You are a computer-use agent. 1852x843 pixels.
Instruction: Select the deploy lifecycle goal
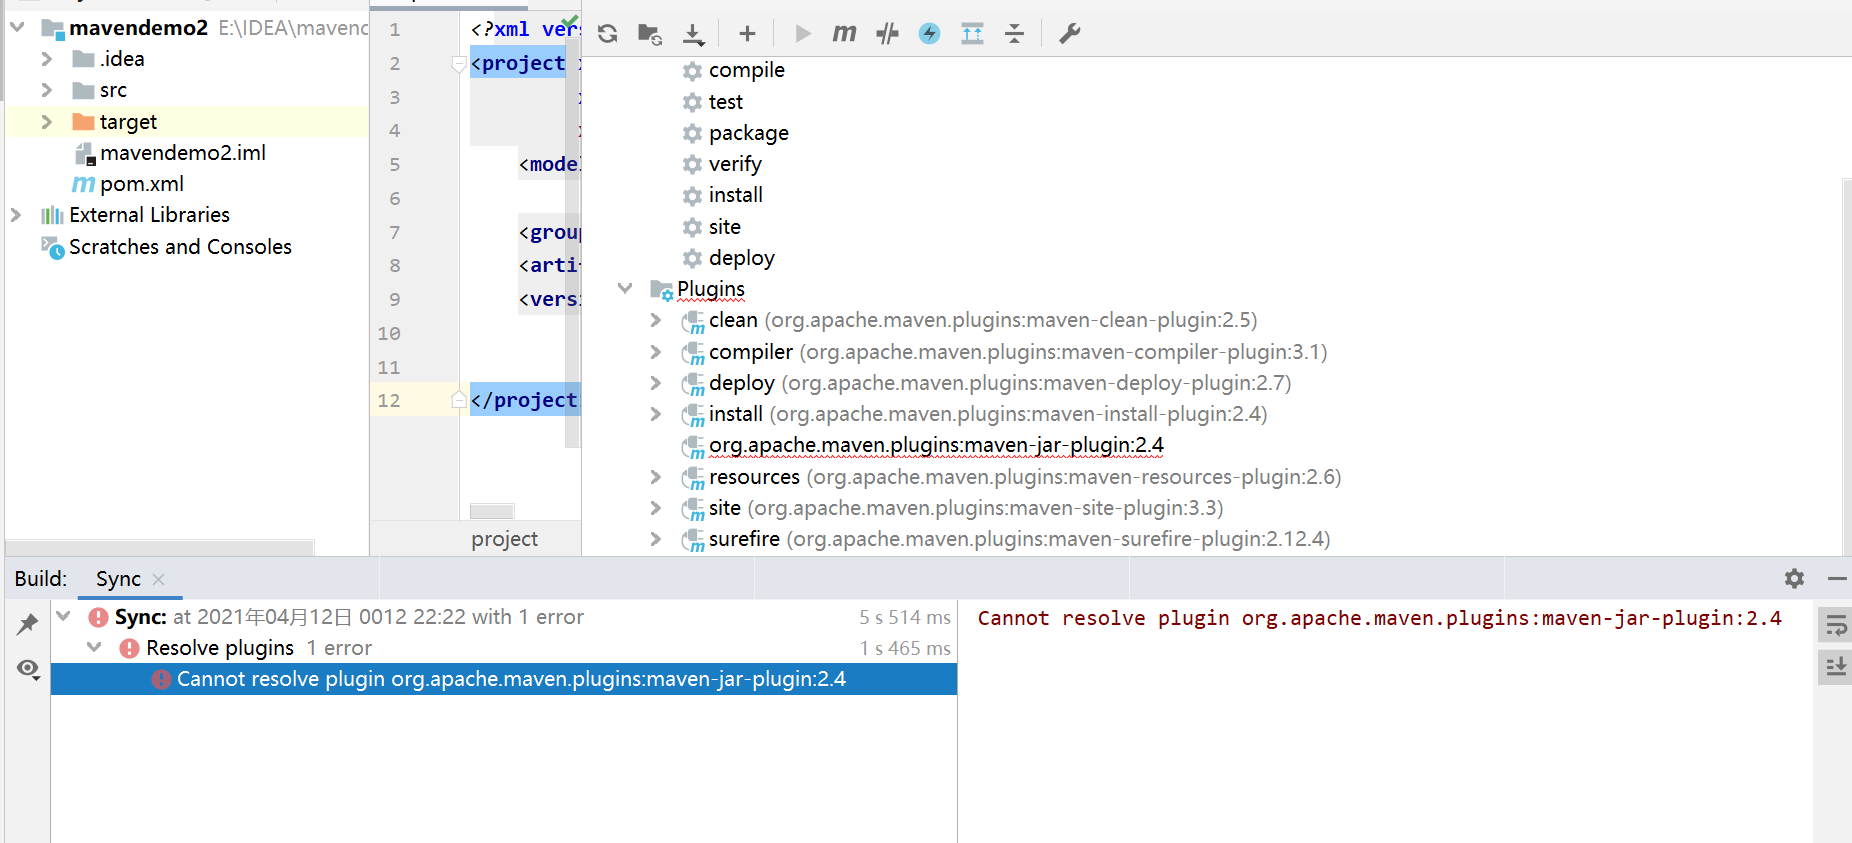point(741,258)
